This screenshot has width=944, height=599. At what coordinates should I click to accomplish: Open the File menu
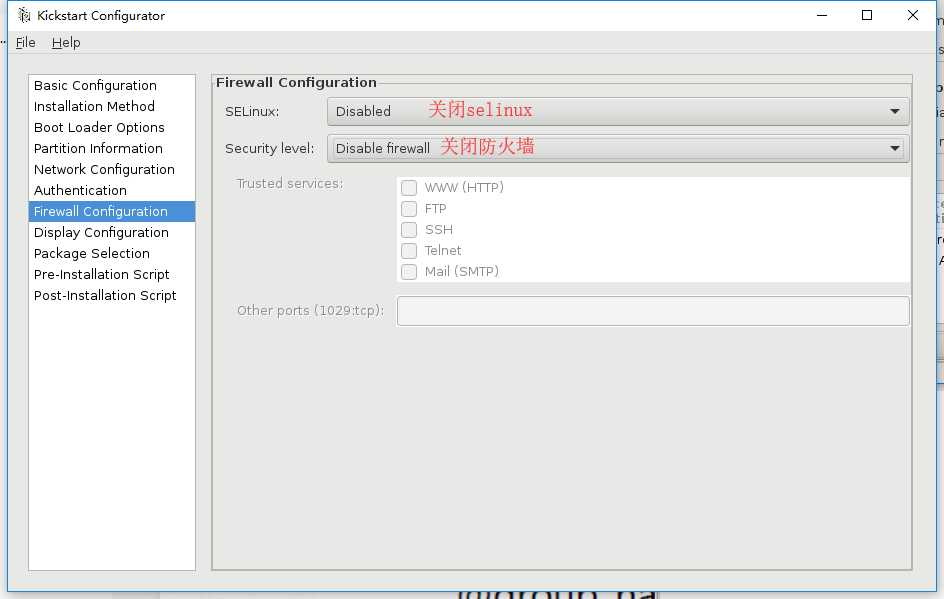pos(25,43)
